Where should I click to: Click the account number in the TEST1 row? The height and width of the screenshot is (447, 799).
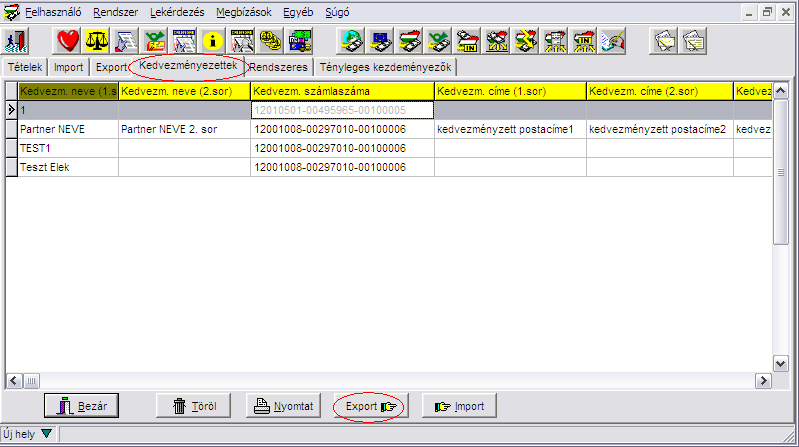(342, 148)
